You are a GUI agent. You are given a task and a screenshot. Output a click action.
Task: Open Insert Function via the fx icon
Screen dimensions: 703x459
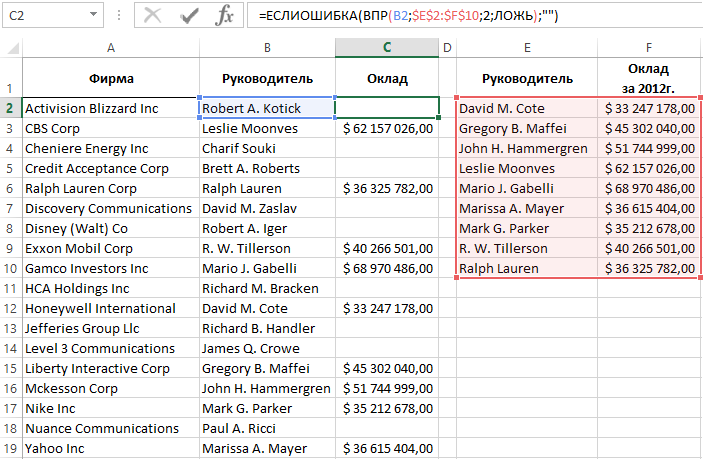click(226, 16)
